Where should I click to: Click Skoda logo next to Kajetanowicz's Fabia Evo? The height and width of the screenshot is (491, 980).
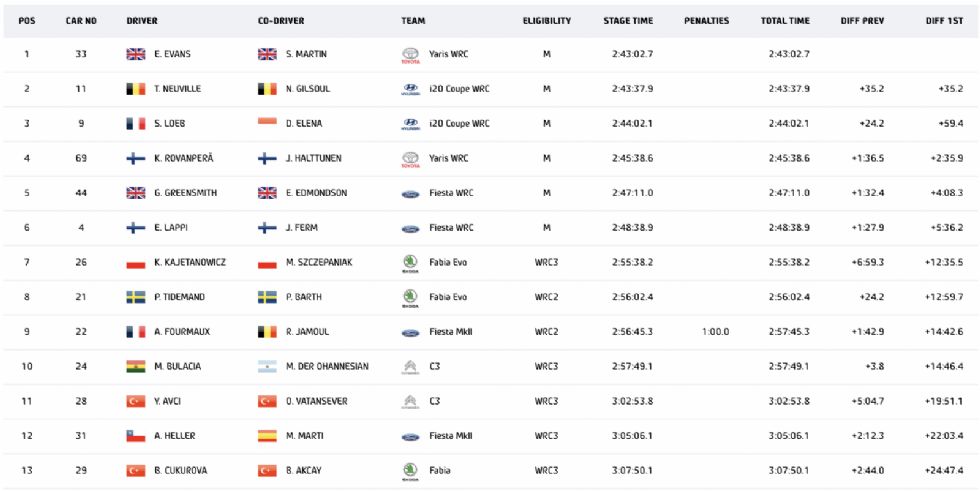pos(411,264)
